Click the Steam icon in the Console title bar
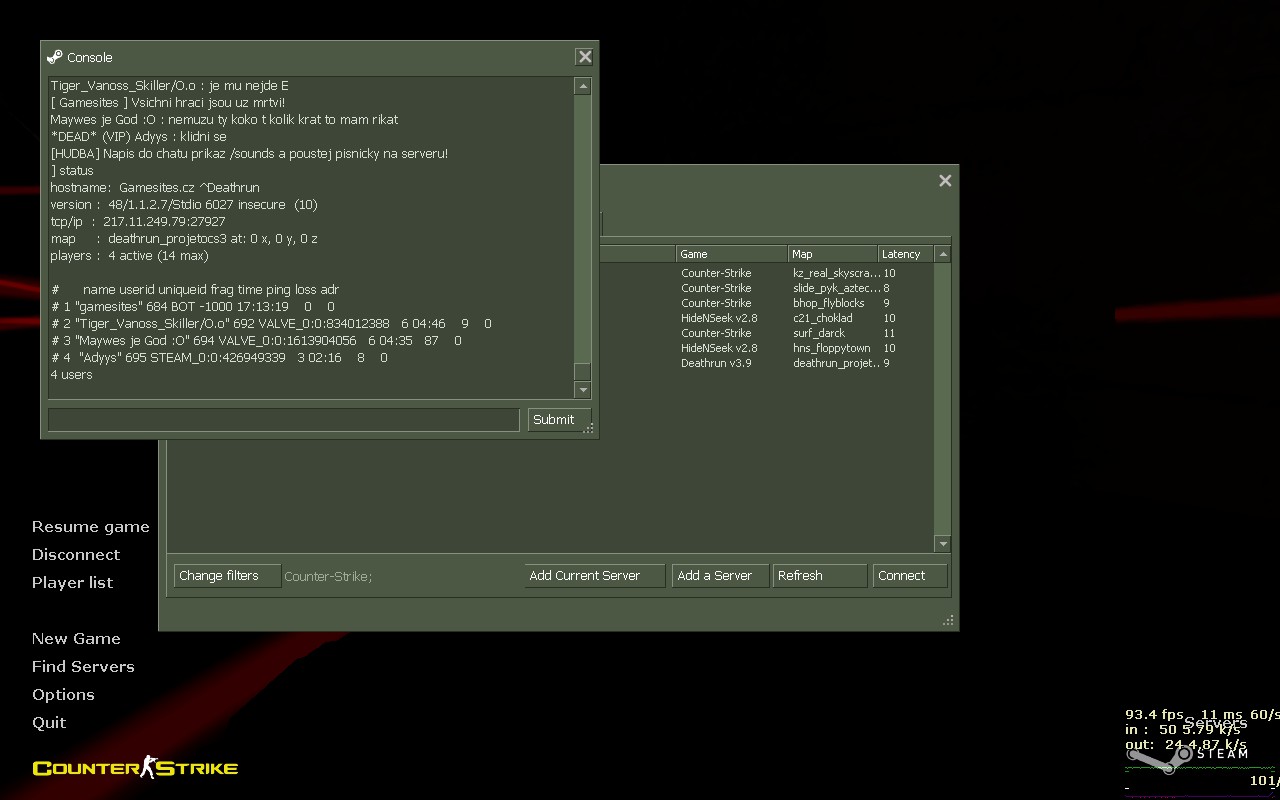Viewport: 1280px width, 800px height. click(54, 57)
